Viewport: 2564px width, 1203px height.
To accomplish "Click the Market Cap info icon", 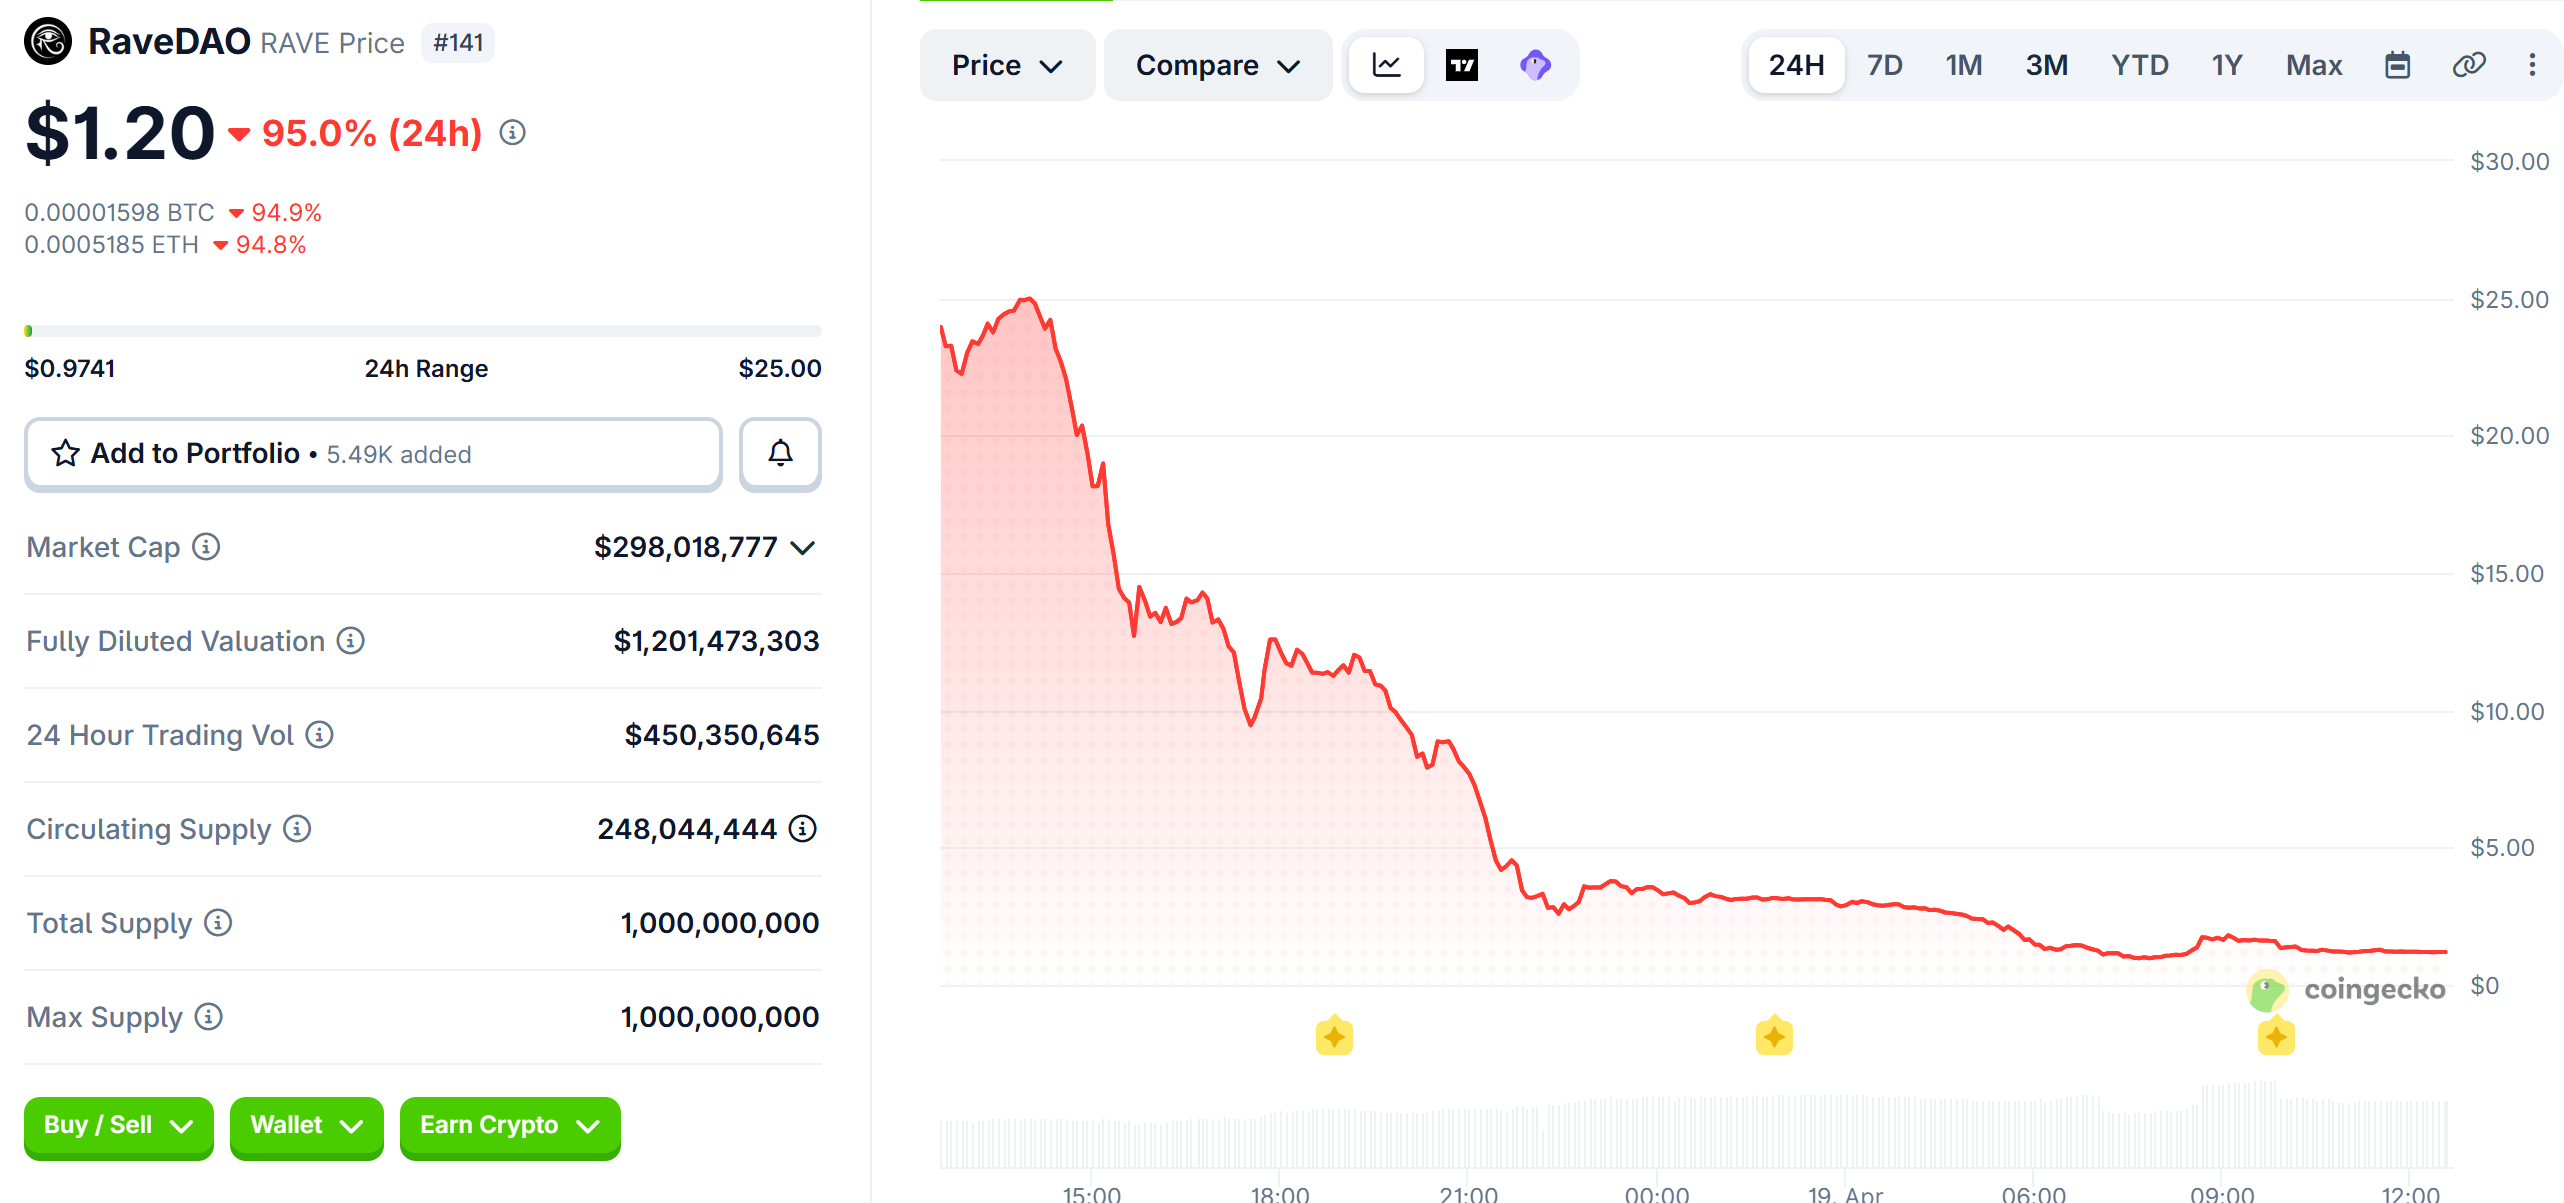I will (206, 547).
